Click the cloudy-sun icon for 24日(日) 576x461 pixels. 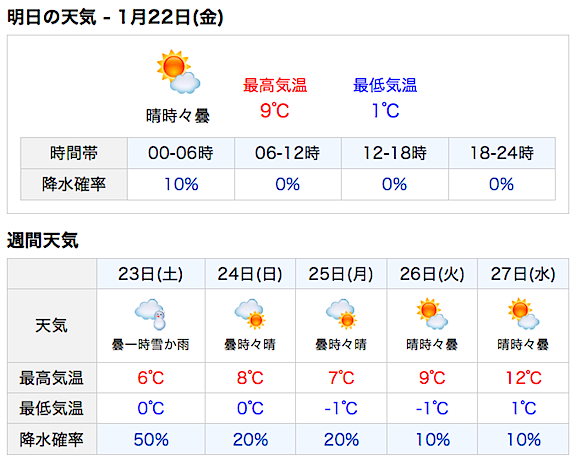(250, 314)
